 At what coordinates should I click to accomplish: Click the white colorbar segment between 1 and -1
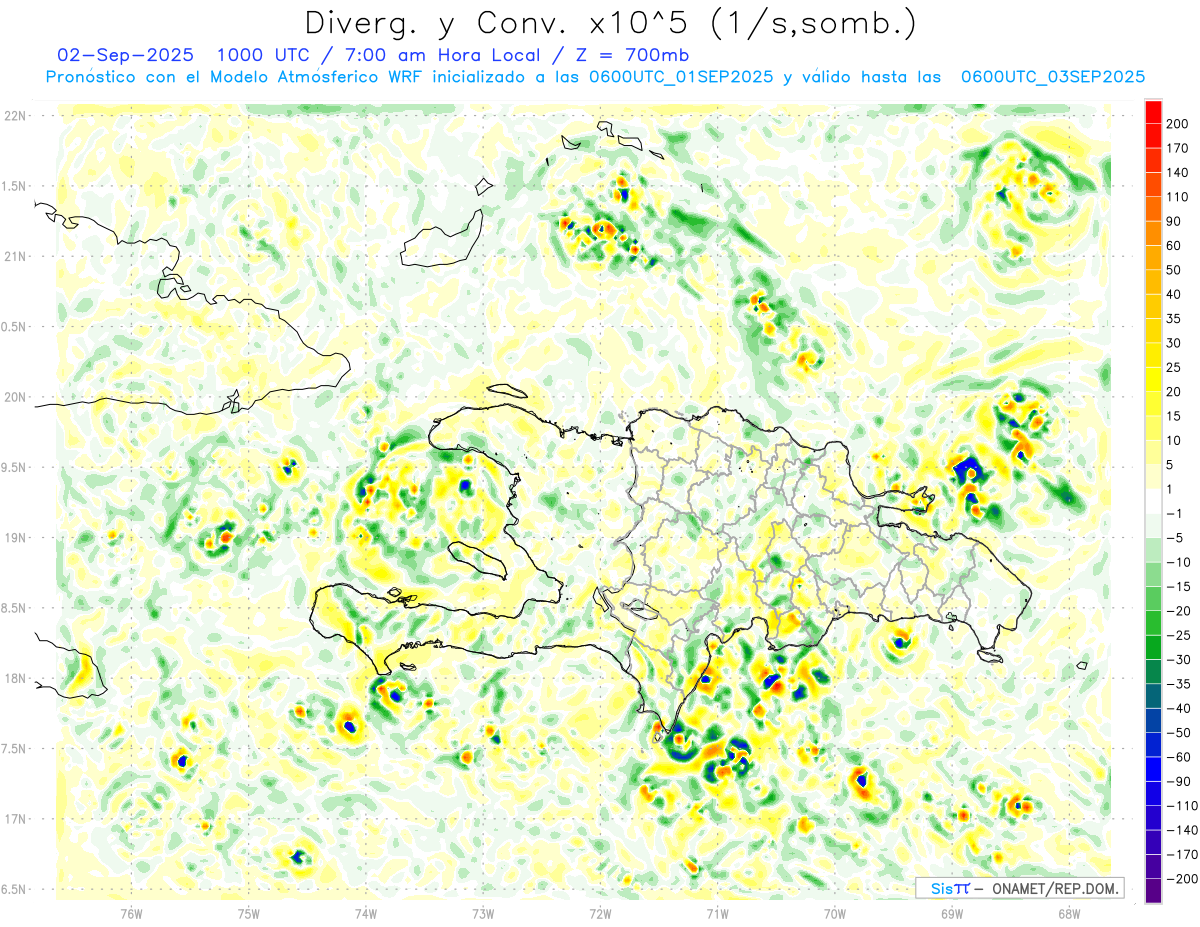click(1153, 502)
